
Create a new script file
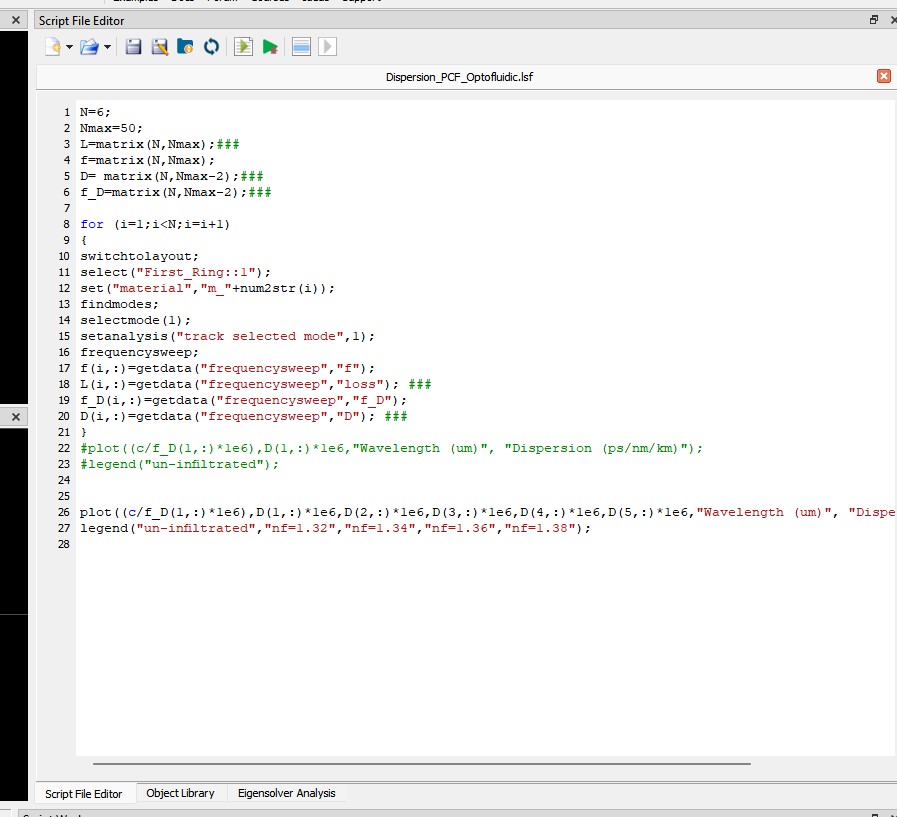click(53, 46)
